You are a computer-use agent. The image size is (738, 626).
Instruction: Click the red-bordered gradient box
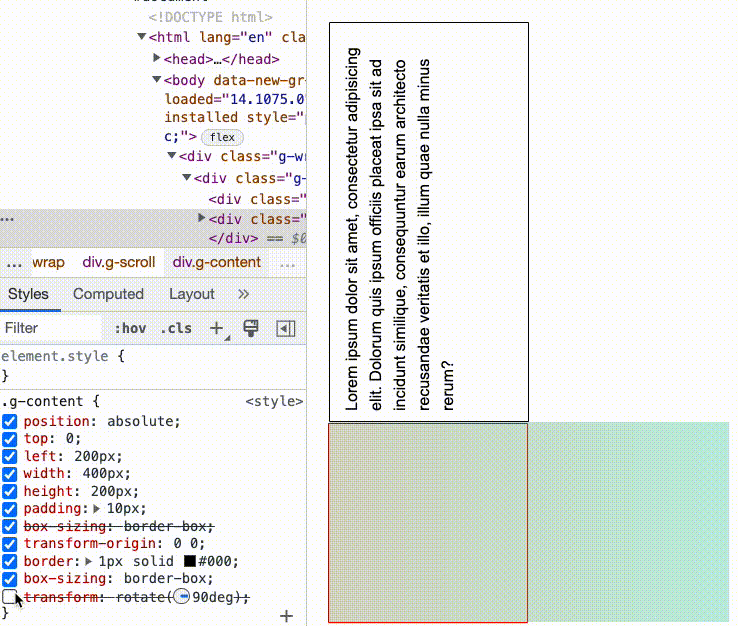[x=428, y=523]
